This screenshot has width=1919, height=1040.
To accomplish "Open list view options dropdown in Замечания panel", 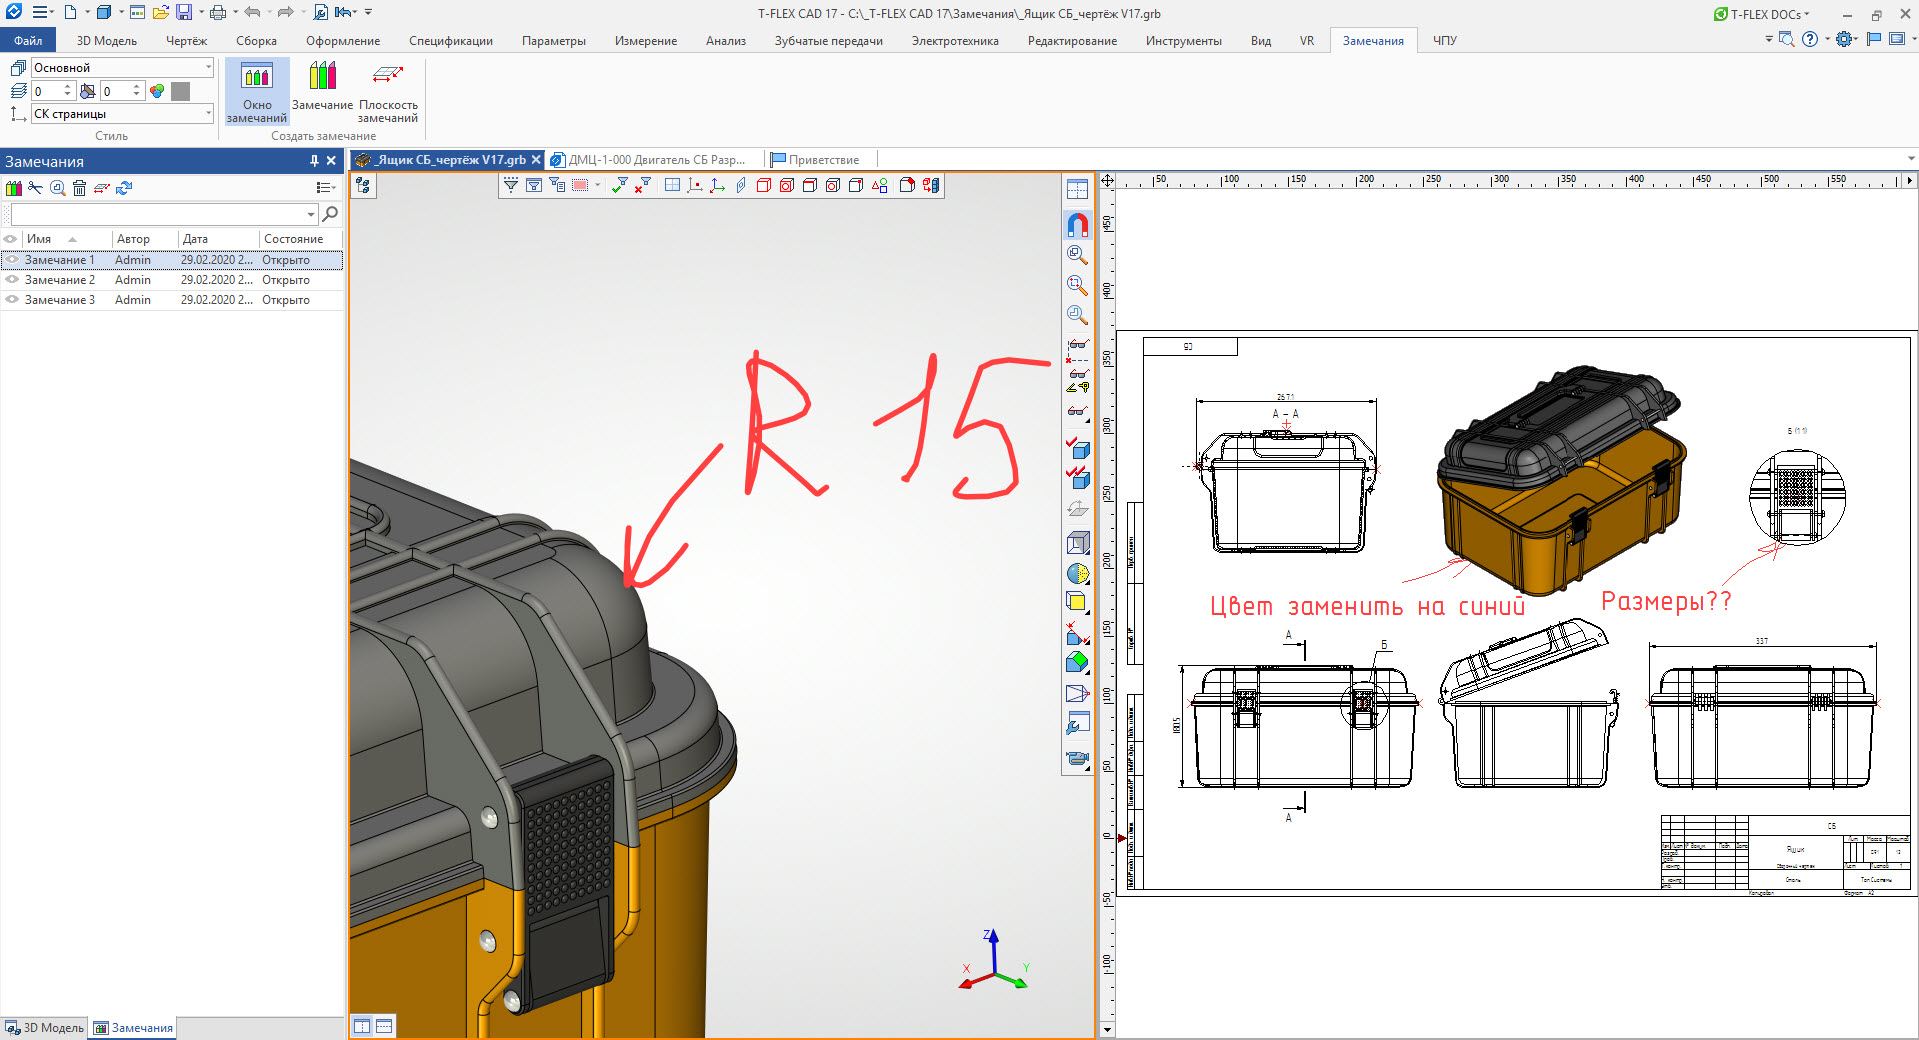I will pos(325,188).
